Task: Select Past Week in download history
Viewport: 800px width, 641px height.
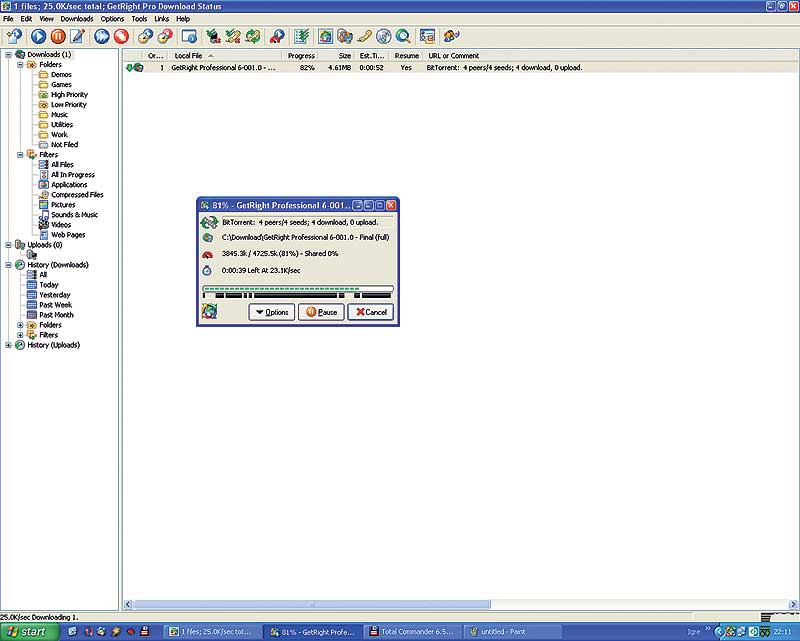Action: coord(55,305)
